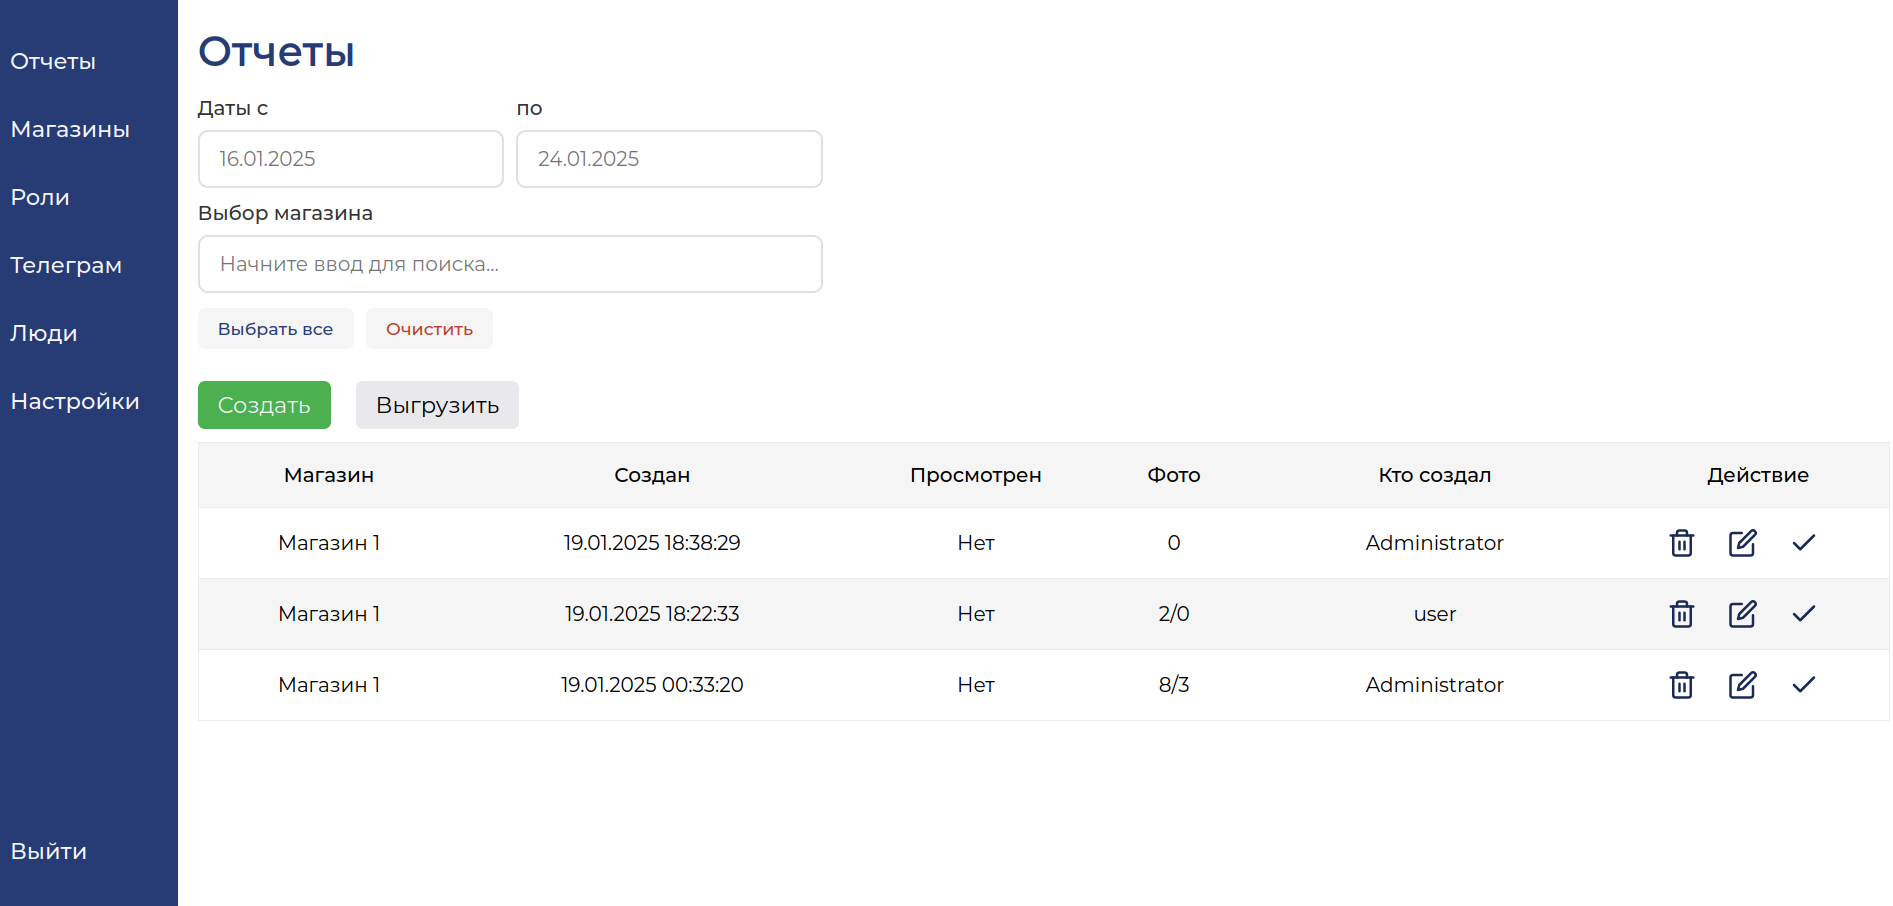Export reports with Выгрузить button
The width and height of the screenshot is (1893, 906).
(437, 405)
